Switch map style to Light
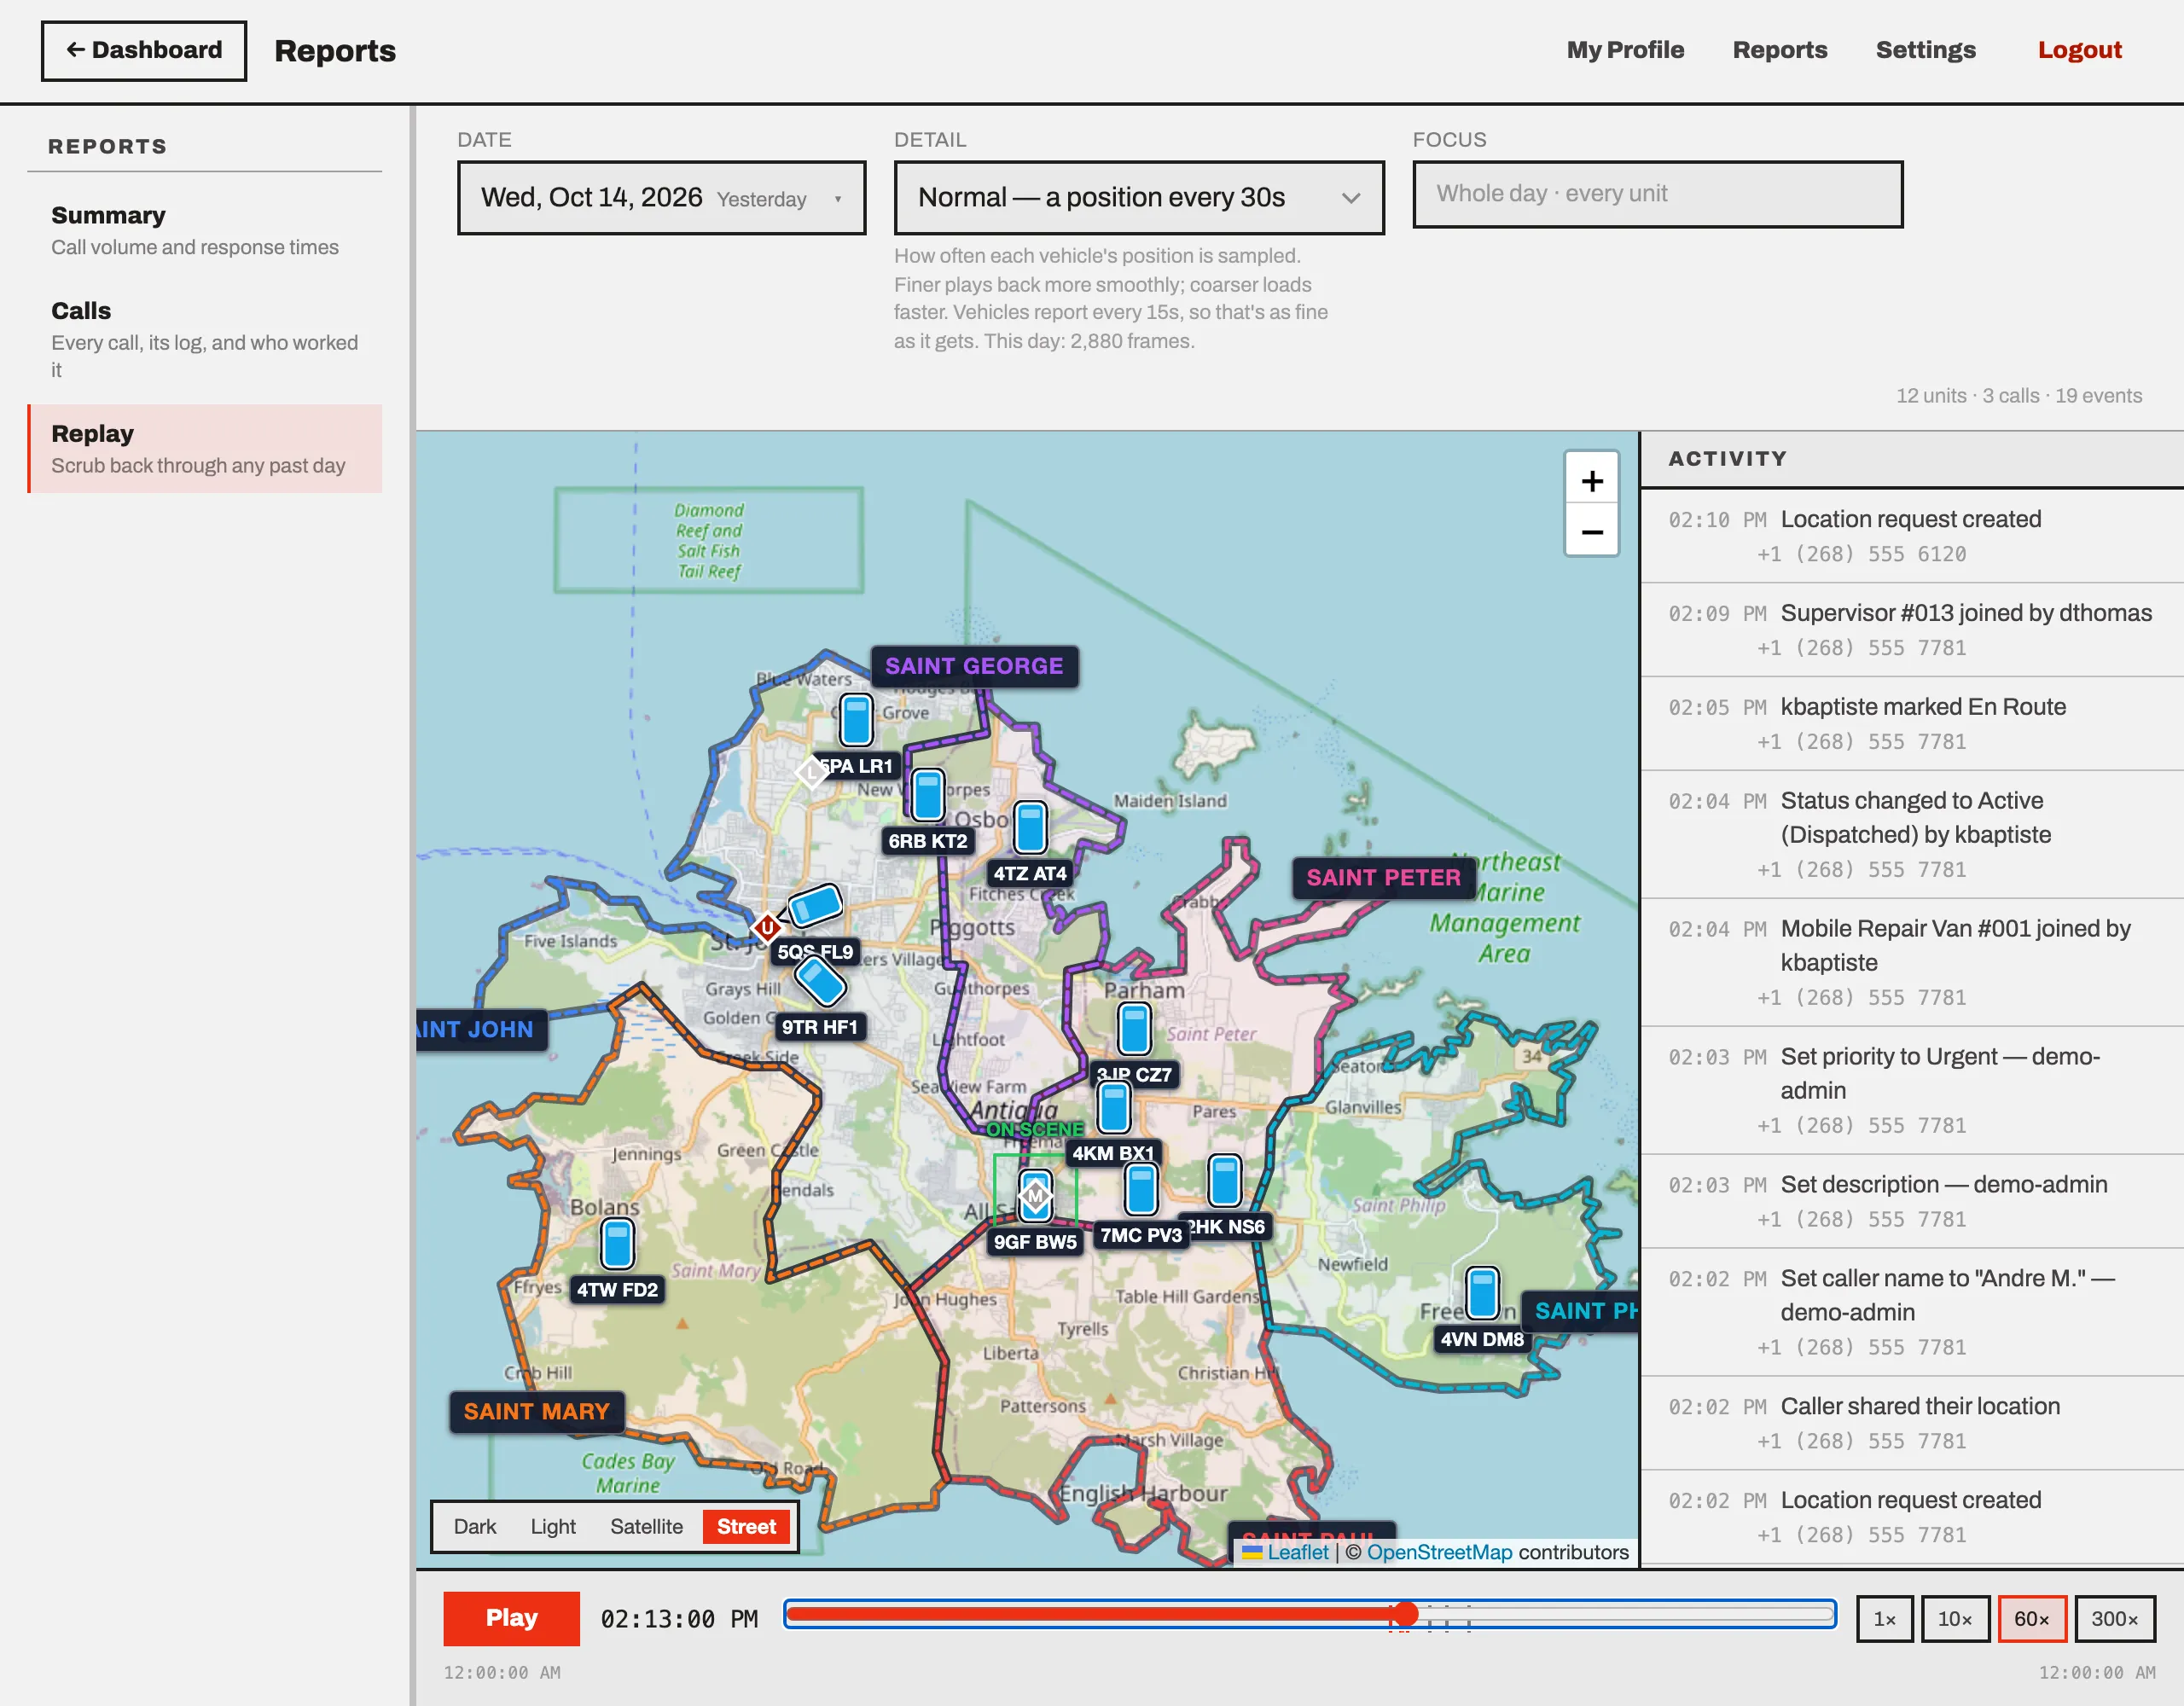Viewport: 2184px width, 1706px height. pos(553,1526)
